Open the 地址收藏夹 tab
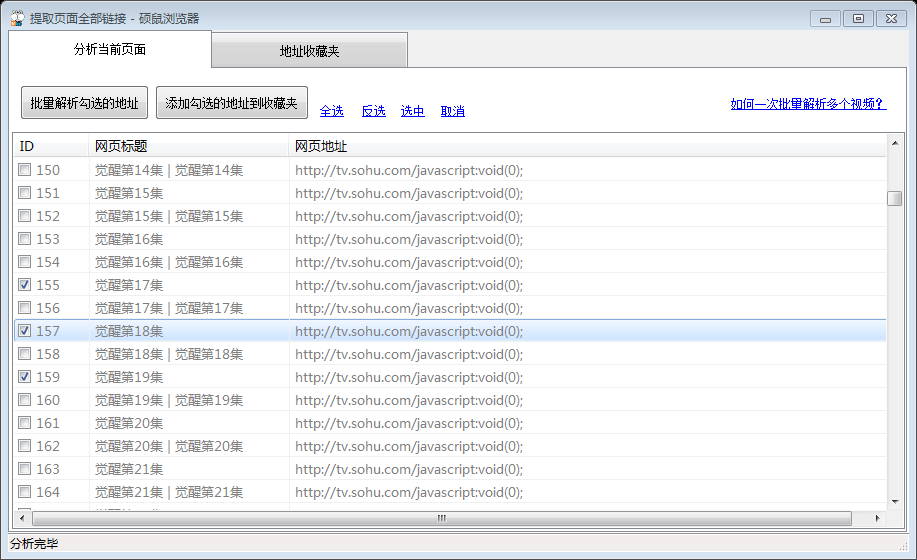917x560 pixels. [309, 51]
